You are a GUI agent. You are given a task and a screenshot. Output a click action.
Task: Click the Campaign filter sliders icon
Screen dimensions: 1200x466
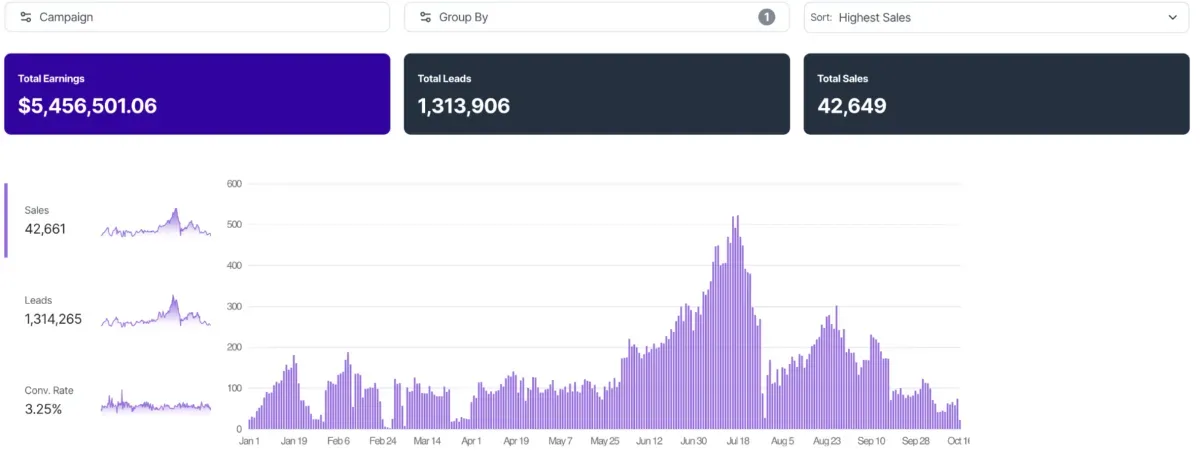26,17
